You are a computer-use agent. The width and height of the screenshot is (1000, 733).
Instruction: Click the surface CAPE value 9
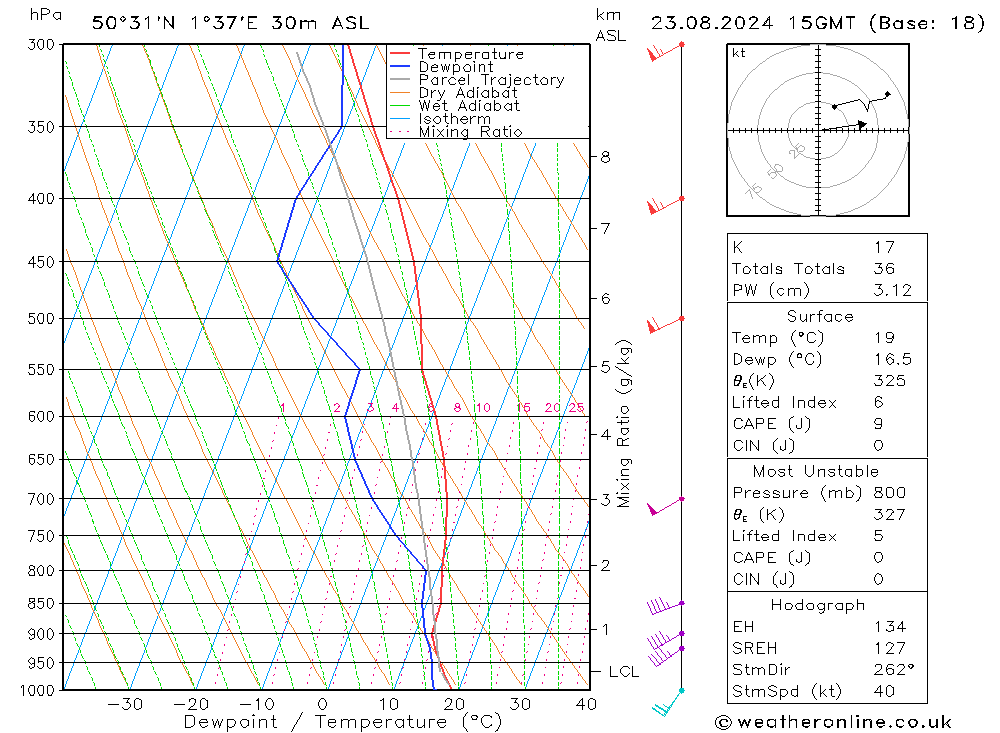(878, 424)
